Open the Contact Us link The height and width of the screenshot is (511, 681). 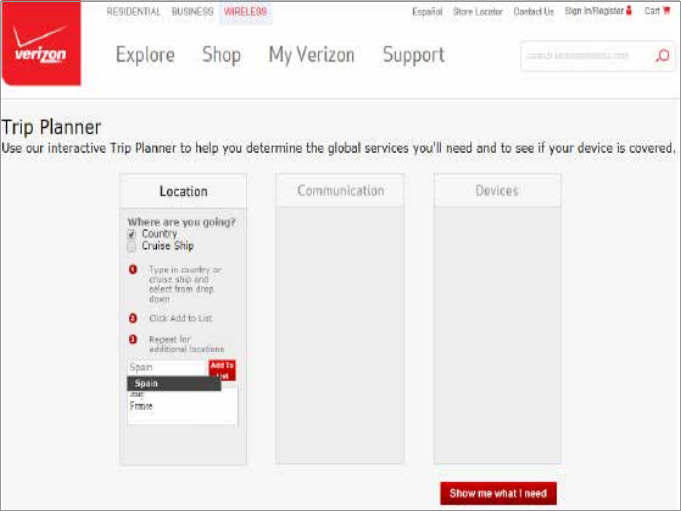pos(533,12)
